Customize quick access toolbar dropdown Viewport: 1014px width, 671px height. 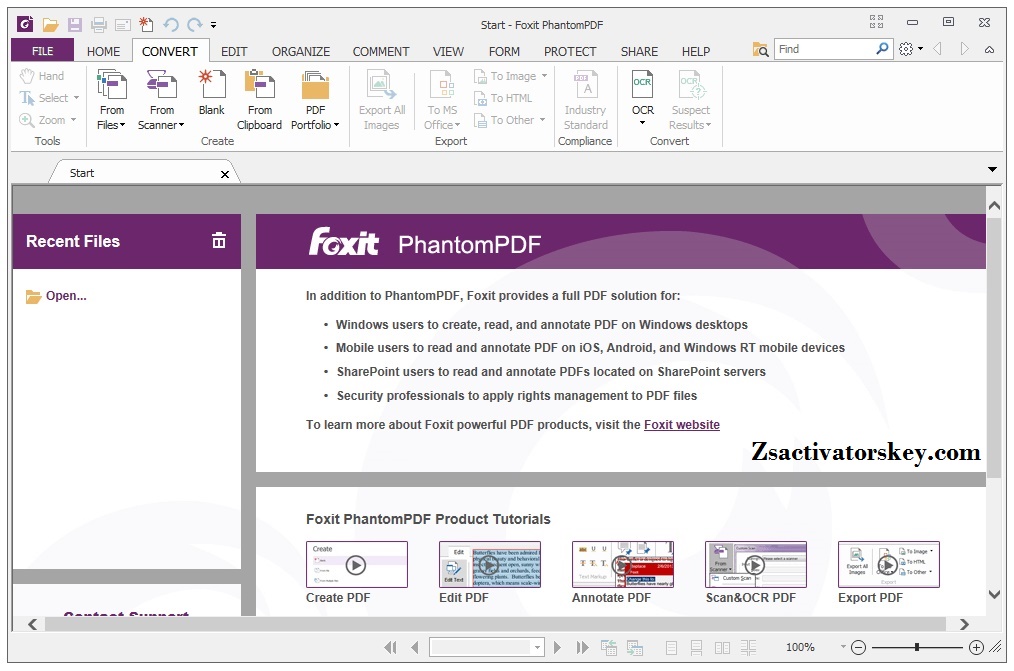(213, 25)
